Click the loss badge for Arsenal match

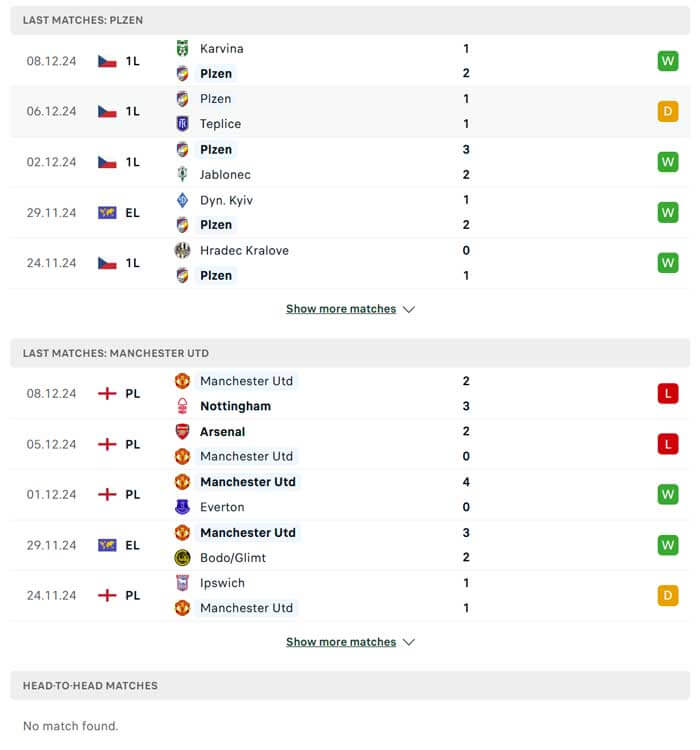click(667, 444)
